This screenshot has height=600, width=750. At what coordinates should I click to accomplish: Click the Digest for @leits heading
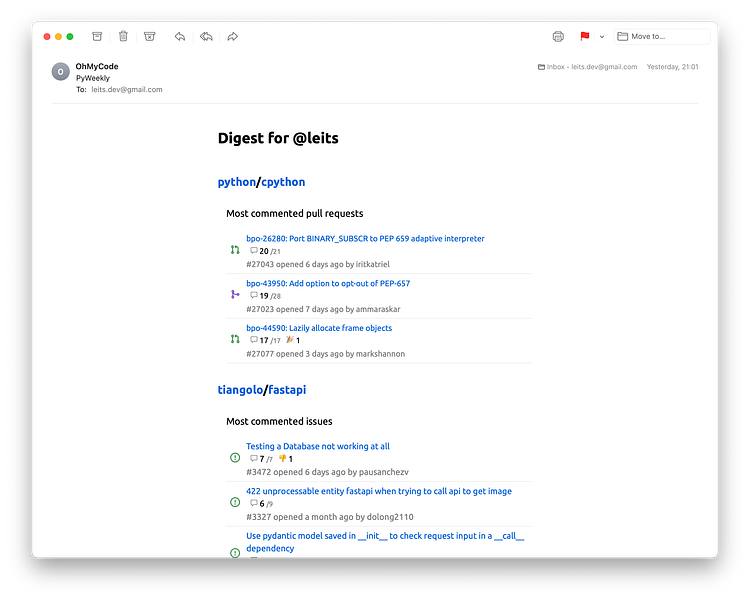pyautogui.click(x=278, y=138)
